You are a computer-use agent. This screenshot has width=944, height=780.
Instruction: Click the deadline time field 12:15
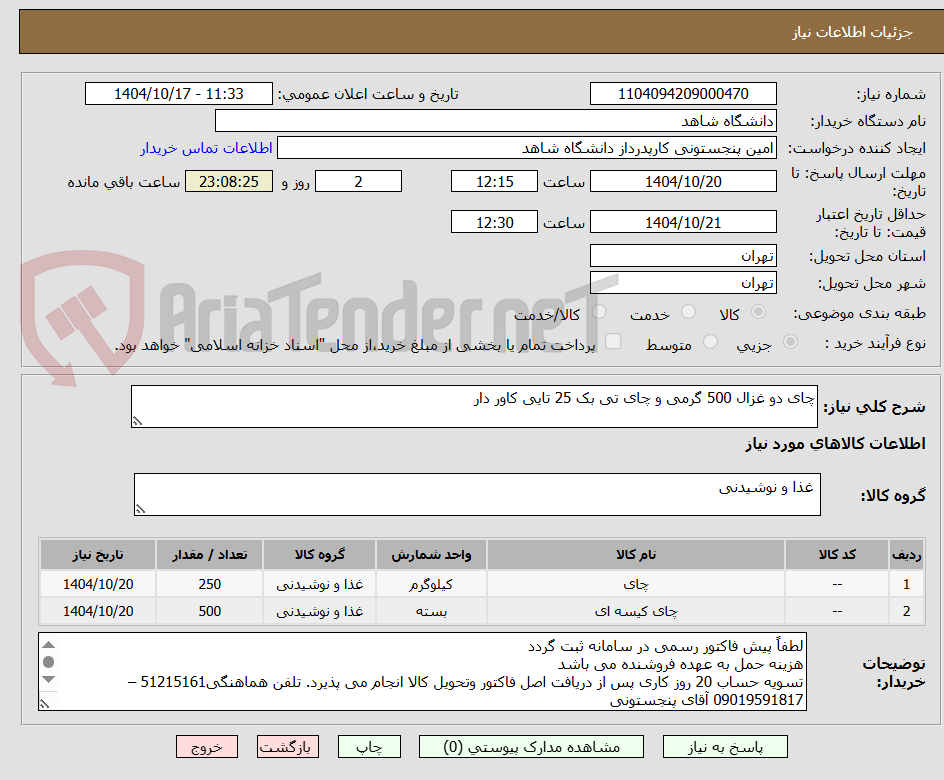tap(494, 181)
